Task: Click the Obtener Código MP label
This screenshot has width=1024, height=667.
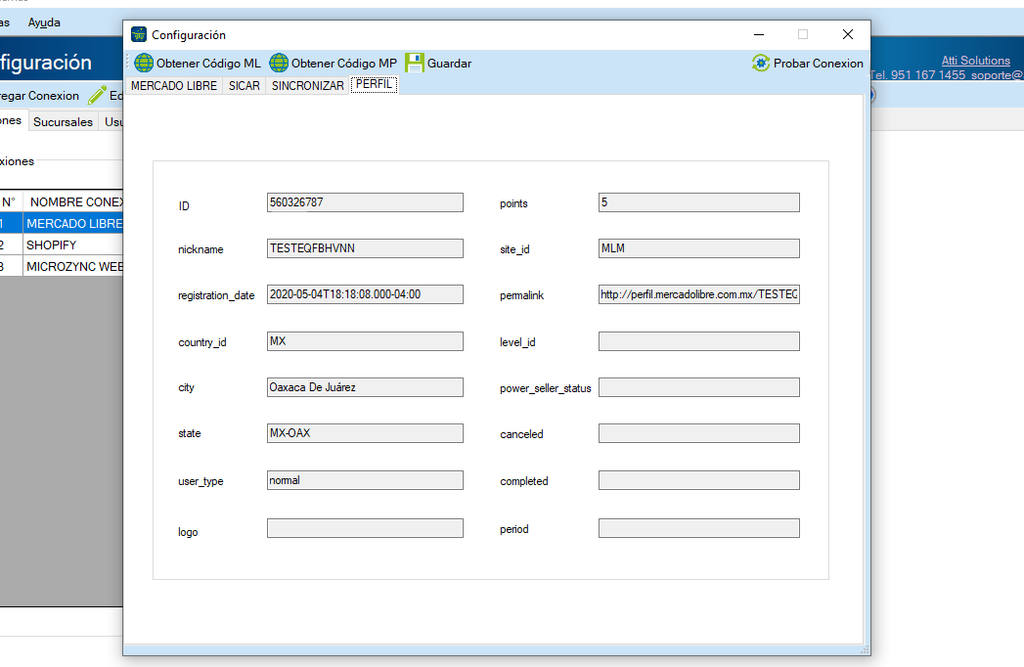Action: [x=344, y=63]
